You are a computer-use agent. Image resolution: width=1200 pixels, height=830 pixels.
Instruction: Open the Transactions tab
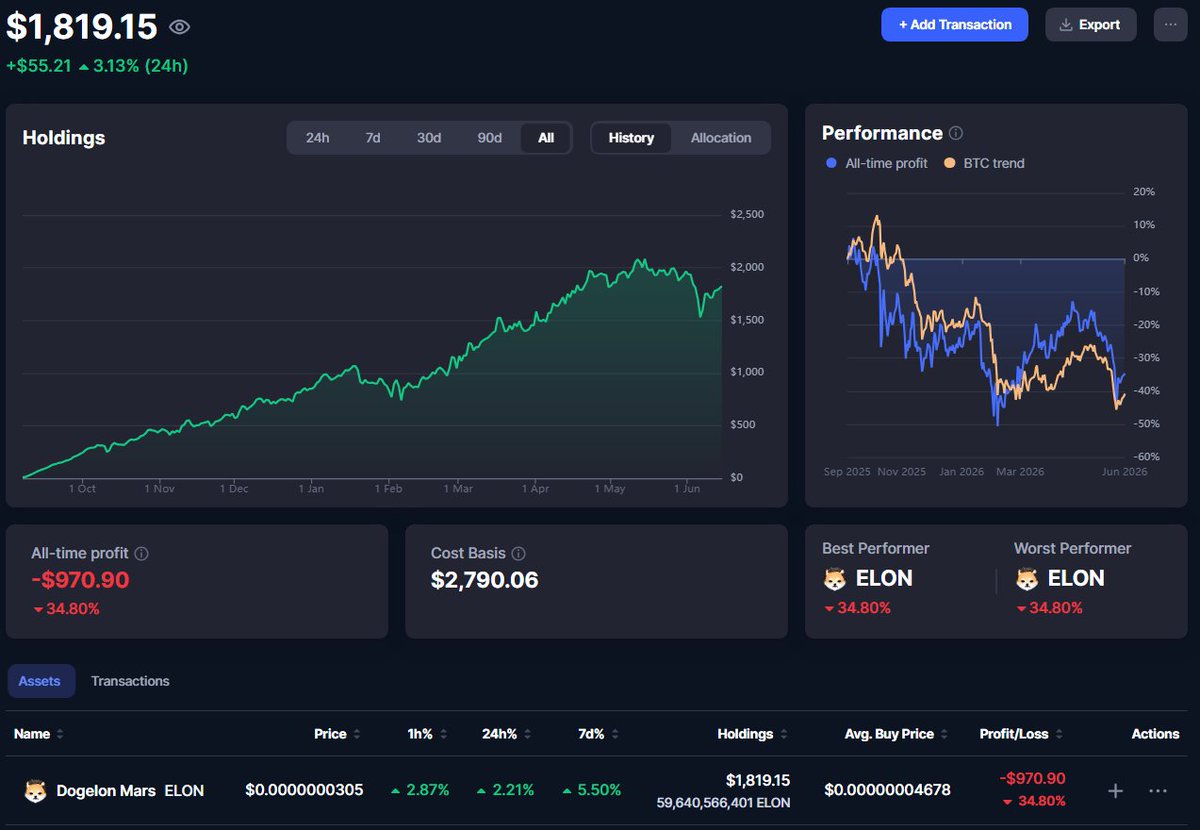pos(130,681)
